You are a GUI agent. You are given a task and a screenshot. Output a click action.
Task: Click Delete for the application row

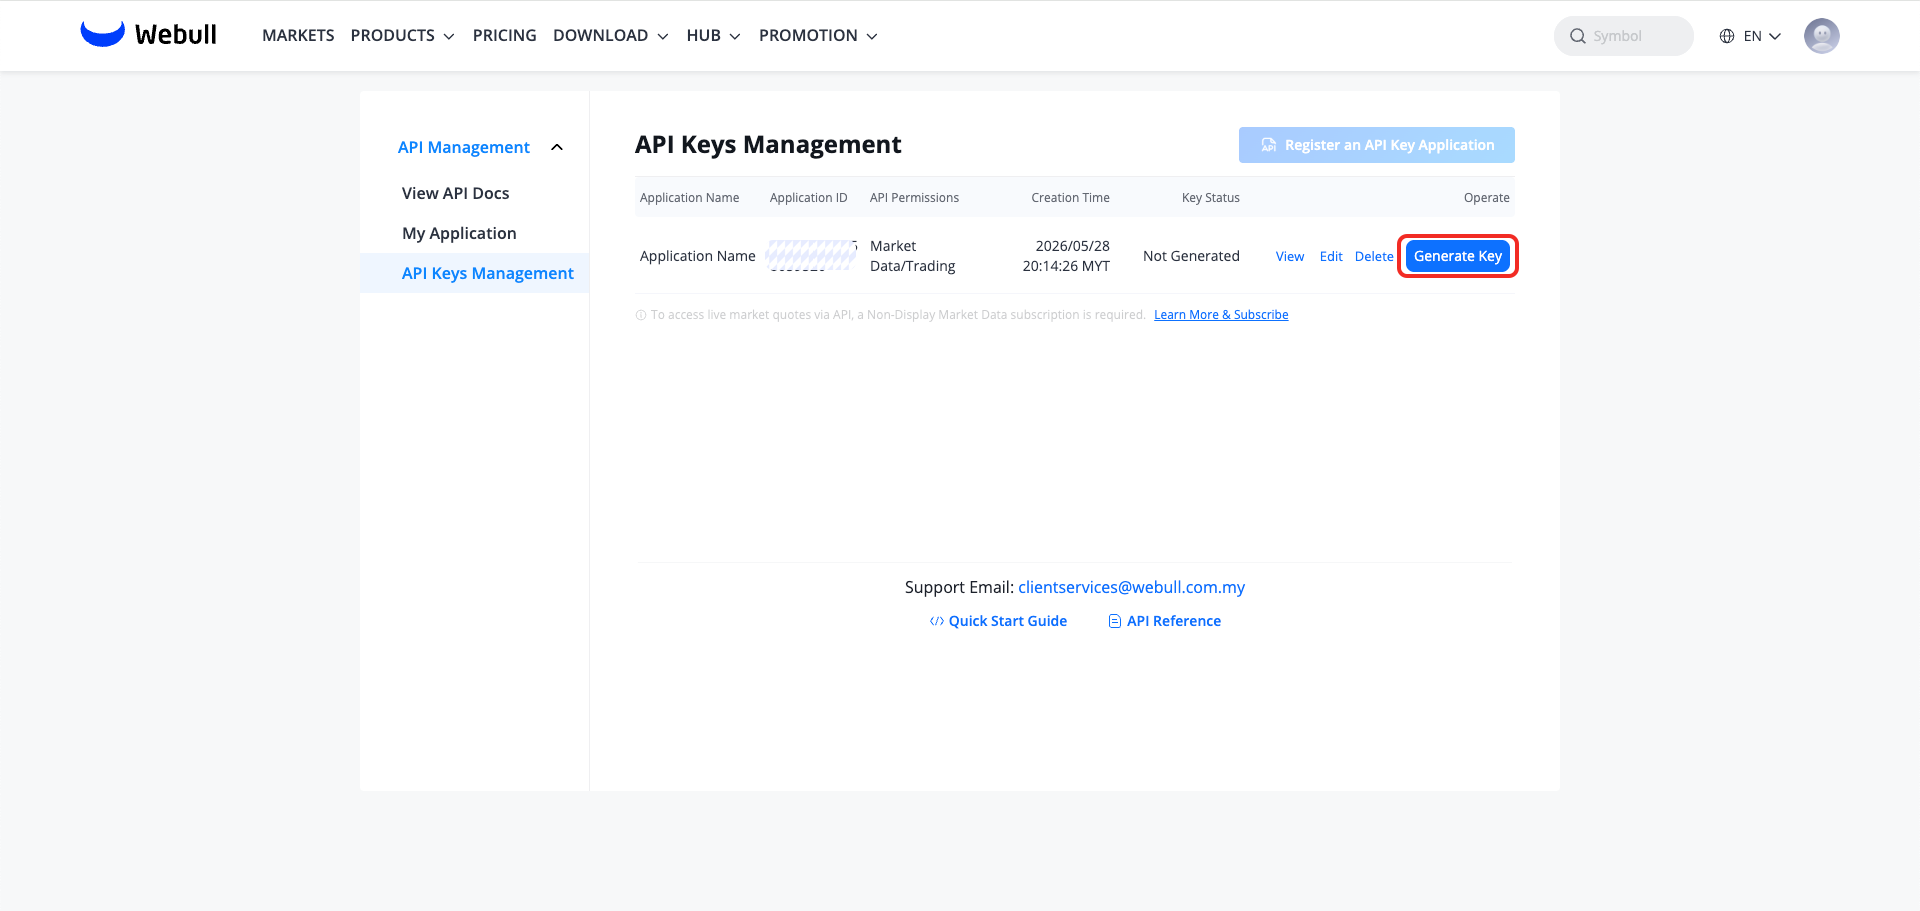pyautogui.click(x=1374, y=256)
